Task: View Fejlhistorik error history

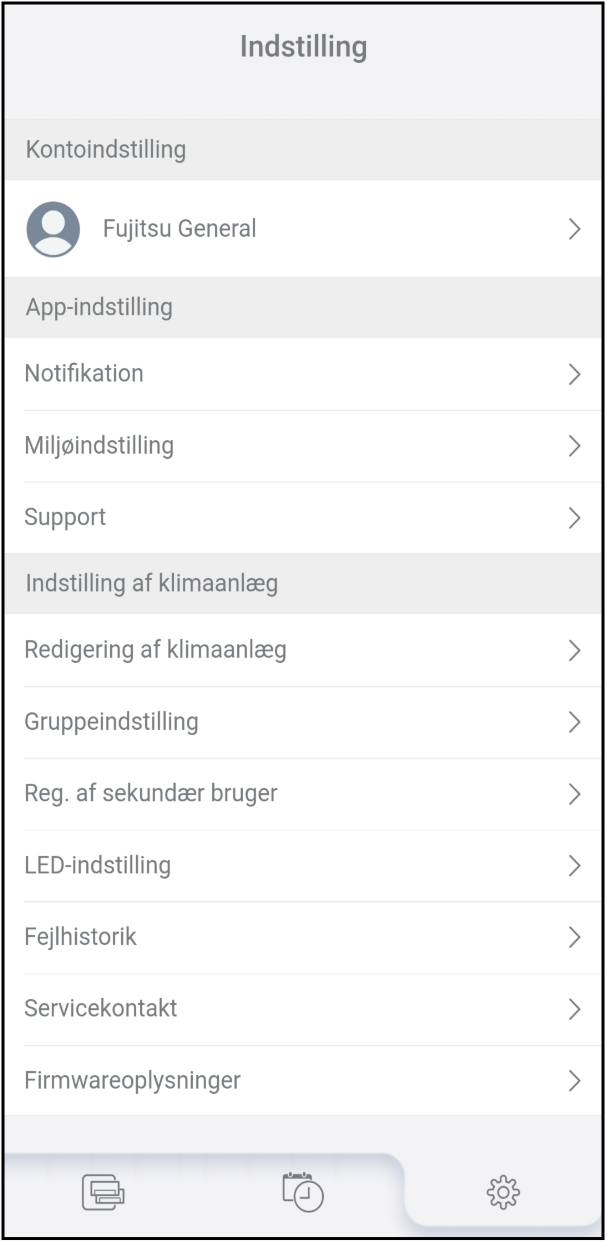Action: [x=80, y=938]
